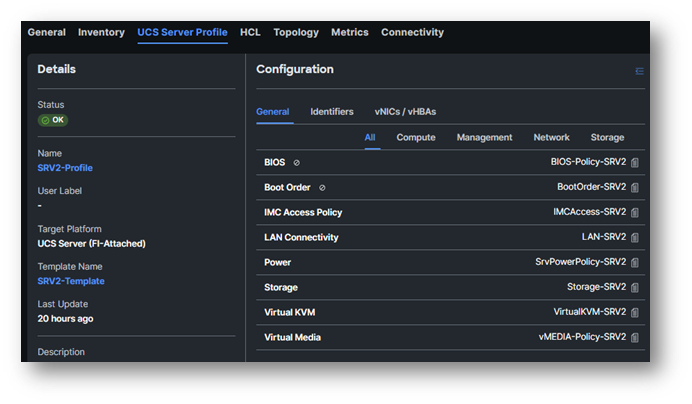
Task: Collapse the Configuration panel via corner icon
Action: pos(639,71)
